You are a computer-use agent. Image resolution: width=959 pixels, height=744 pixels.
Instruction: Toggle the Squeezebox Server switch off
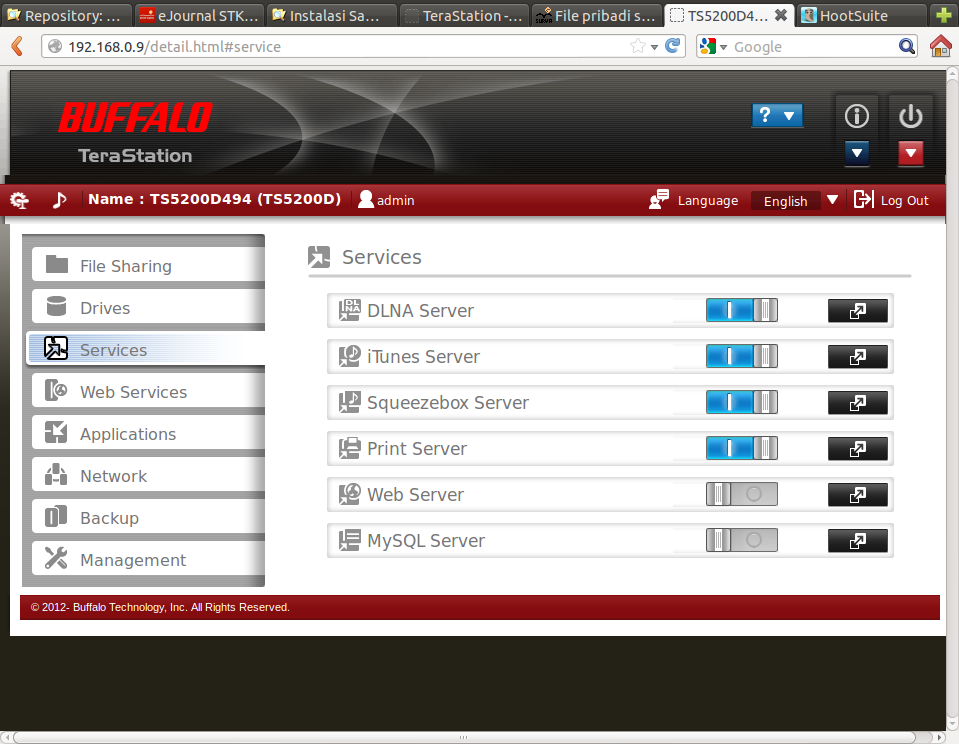[x=741, y=402]
